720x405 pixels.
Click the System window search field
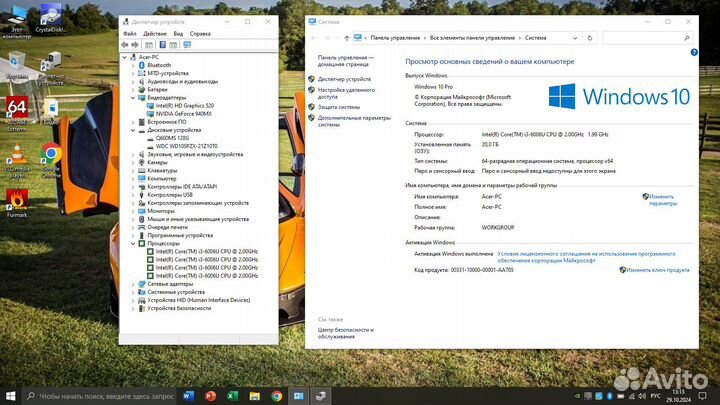pos(647,38)
